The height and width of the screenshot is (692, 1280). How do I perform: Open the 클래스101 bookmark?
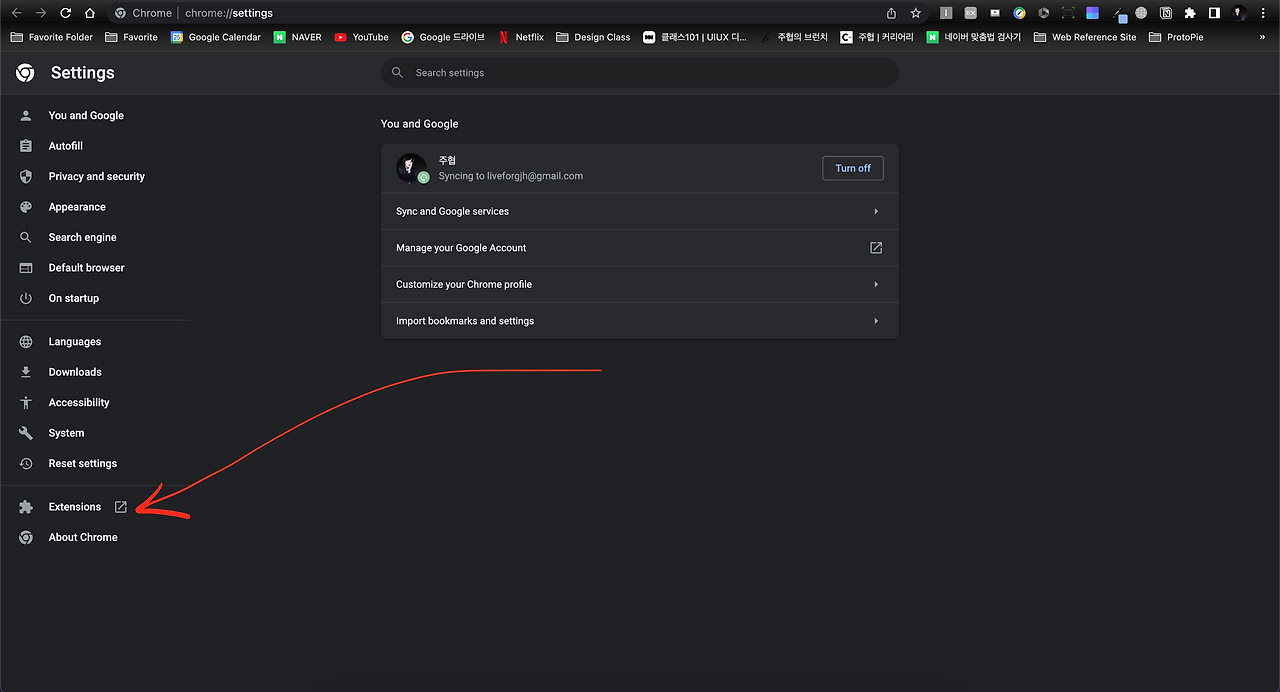coord(695,37)
